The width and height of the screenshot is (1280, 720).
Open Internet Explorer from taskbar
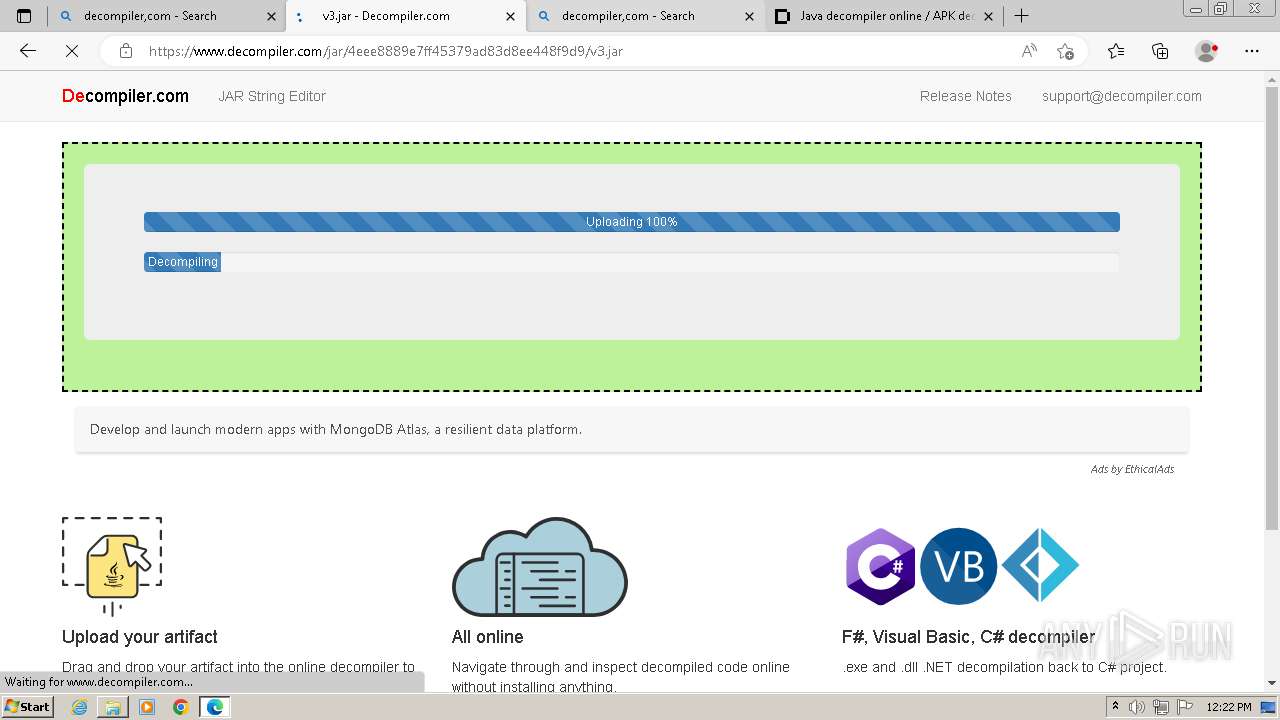coord(80,707)
